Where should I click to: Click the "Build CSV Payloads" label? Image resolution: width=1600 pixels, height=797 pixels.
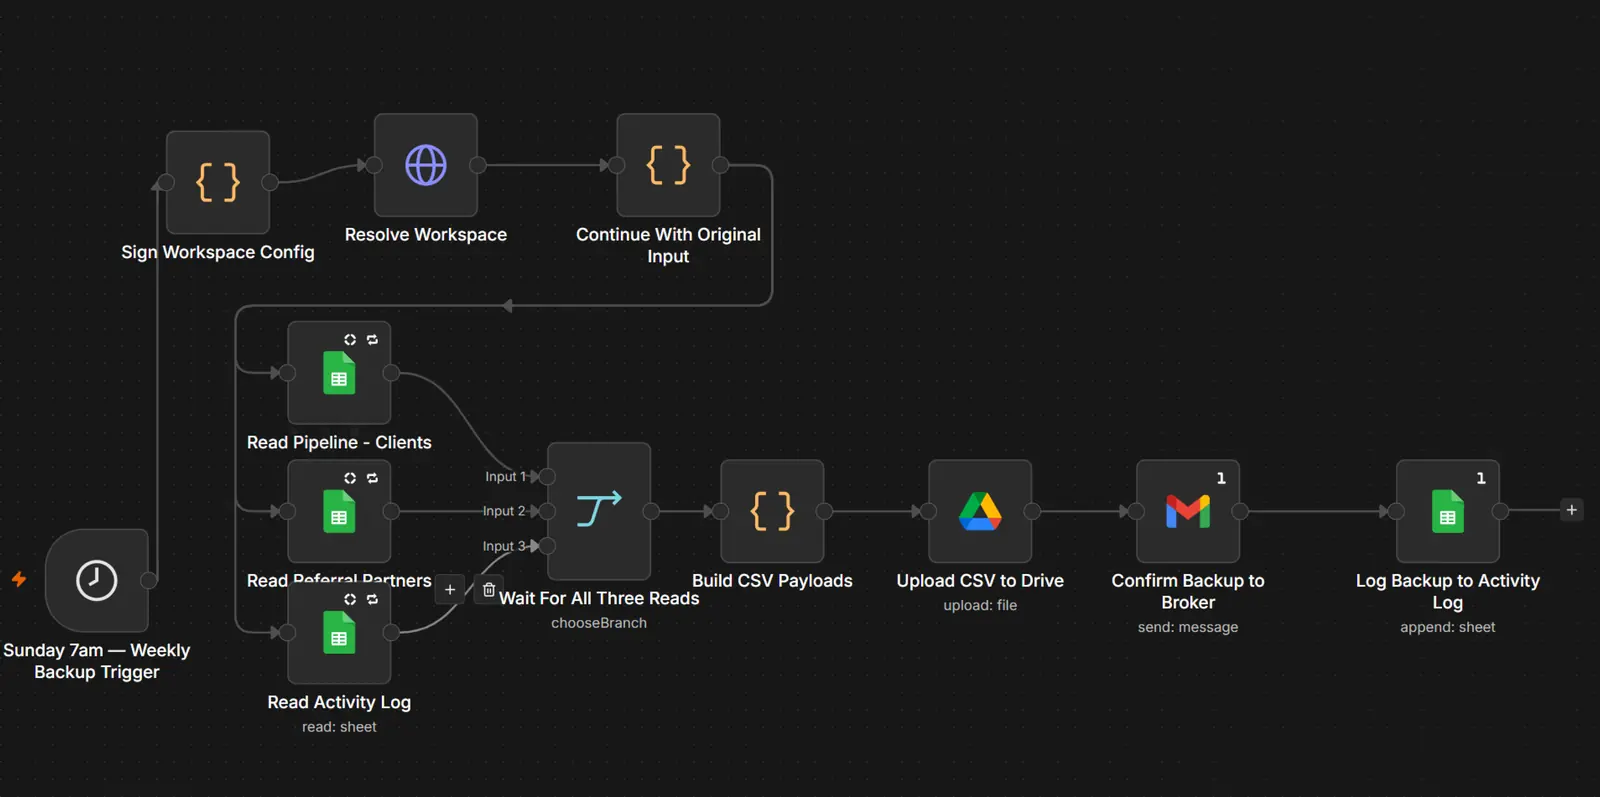(x=772, y=580)
